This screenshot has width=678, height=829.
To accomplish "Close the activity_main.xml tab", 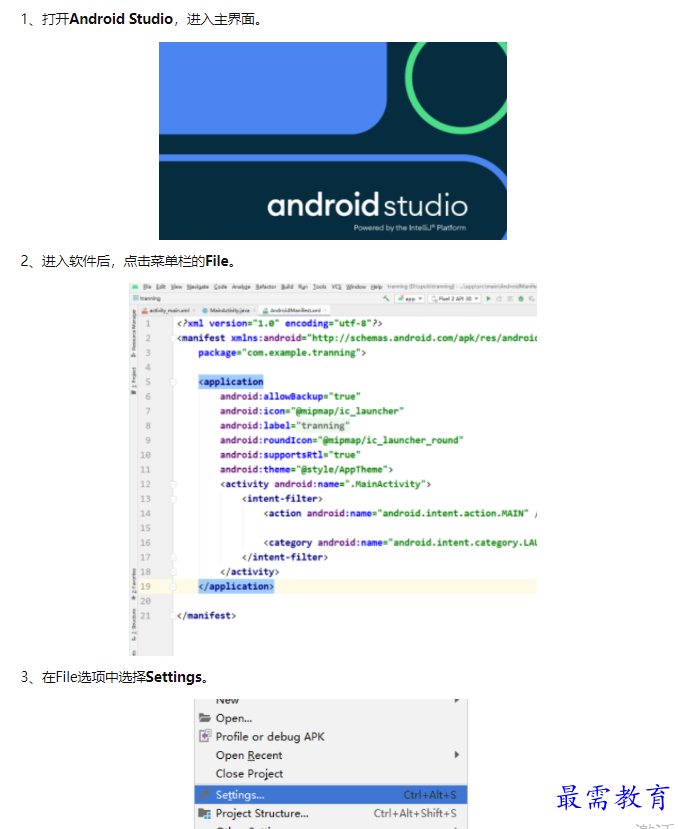I will [194, 310].
